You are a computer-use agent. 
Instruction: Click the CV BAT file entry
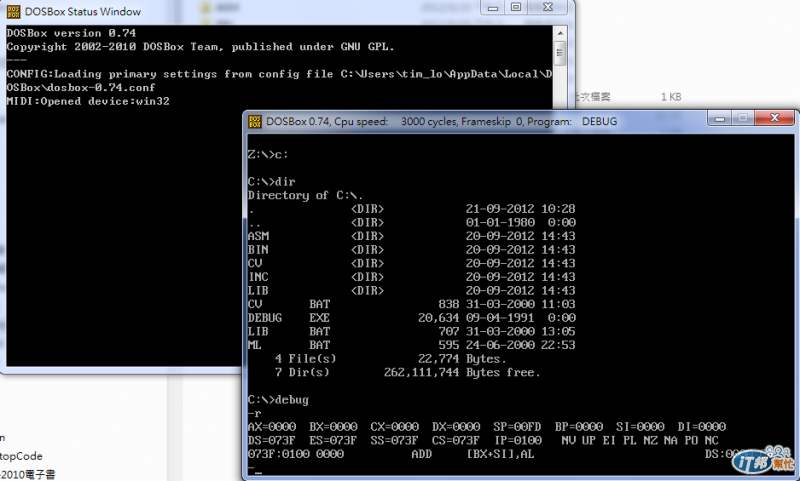(411, 304)
